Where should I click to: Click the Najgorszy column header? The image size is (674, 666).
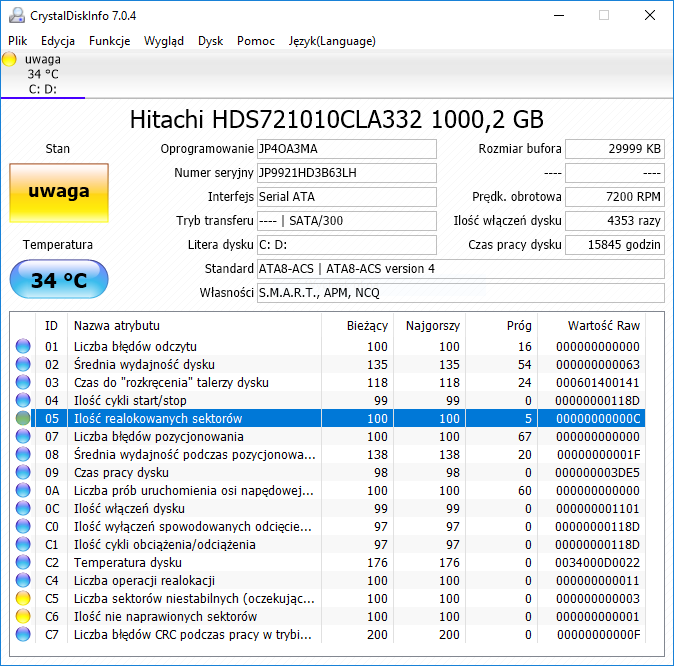point(429,326)
